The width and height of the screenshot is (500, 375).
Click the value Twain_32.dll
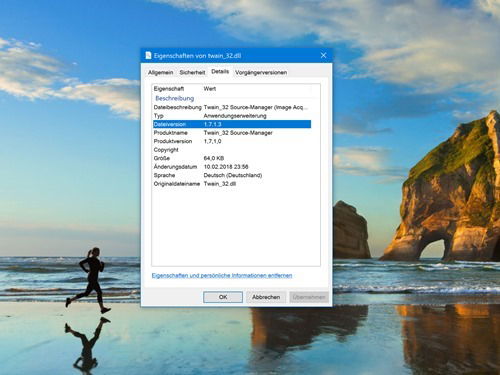220,184
